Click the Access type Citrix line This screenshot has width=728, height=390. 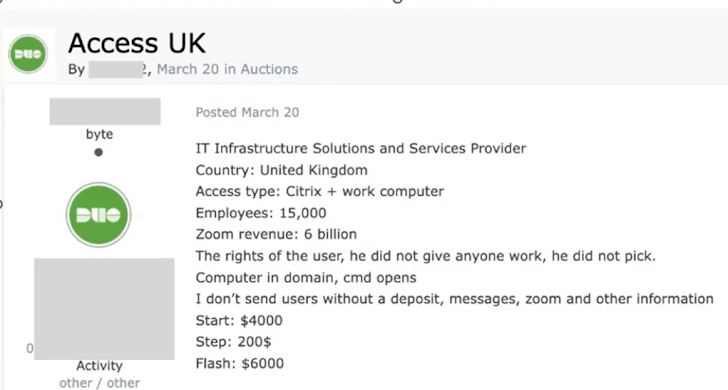320,192
